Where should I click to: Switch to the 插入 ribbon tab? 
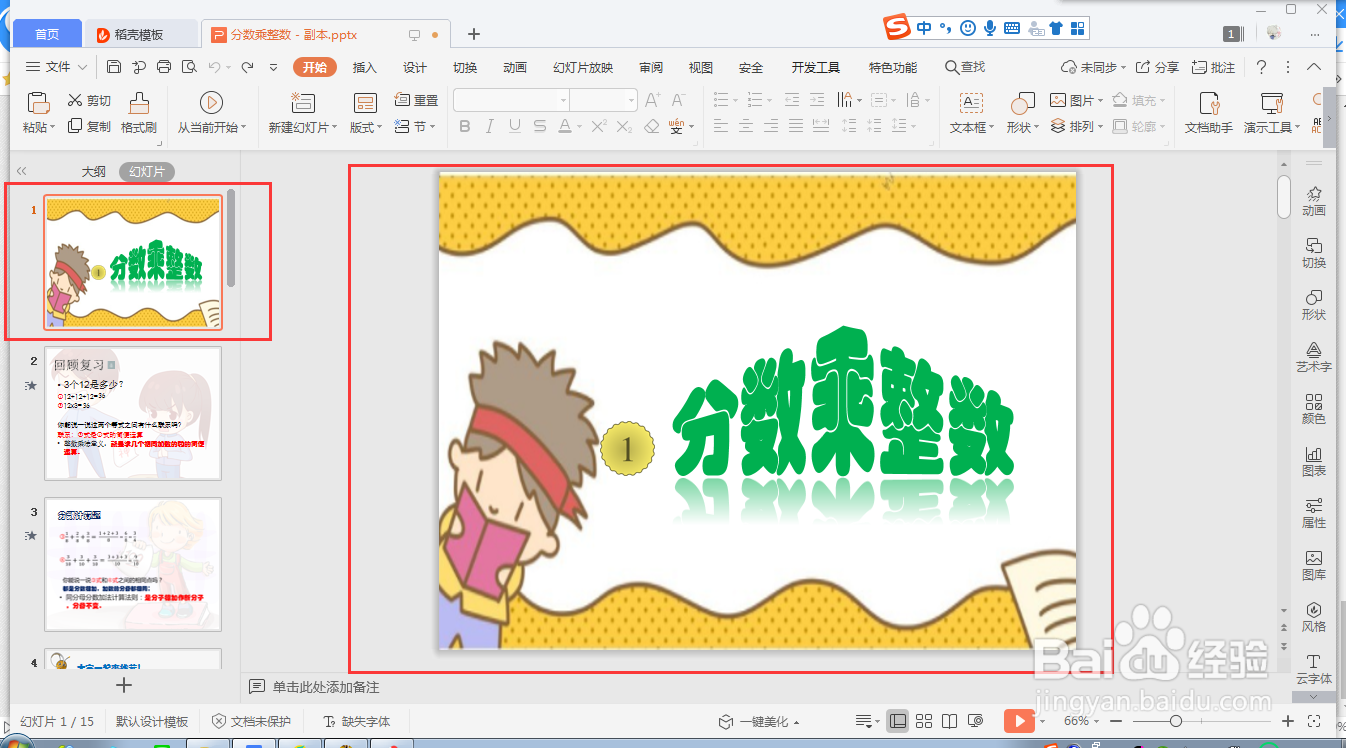pyautogui.click(x=364, y=67)
